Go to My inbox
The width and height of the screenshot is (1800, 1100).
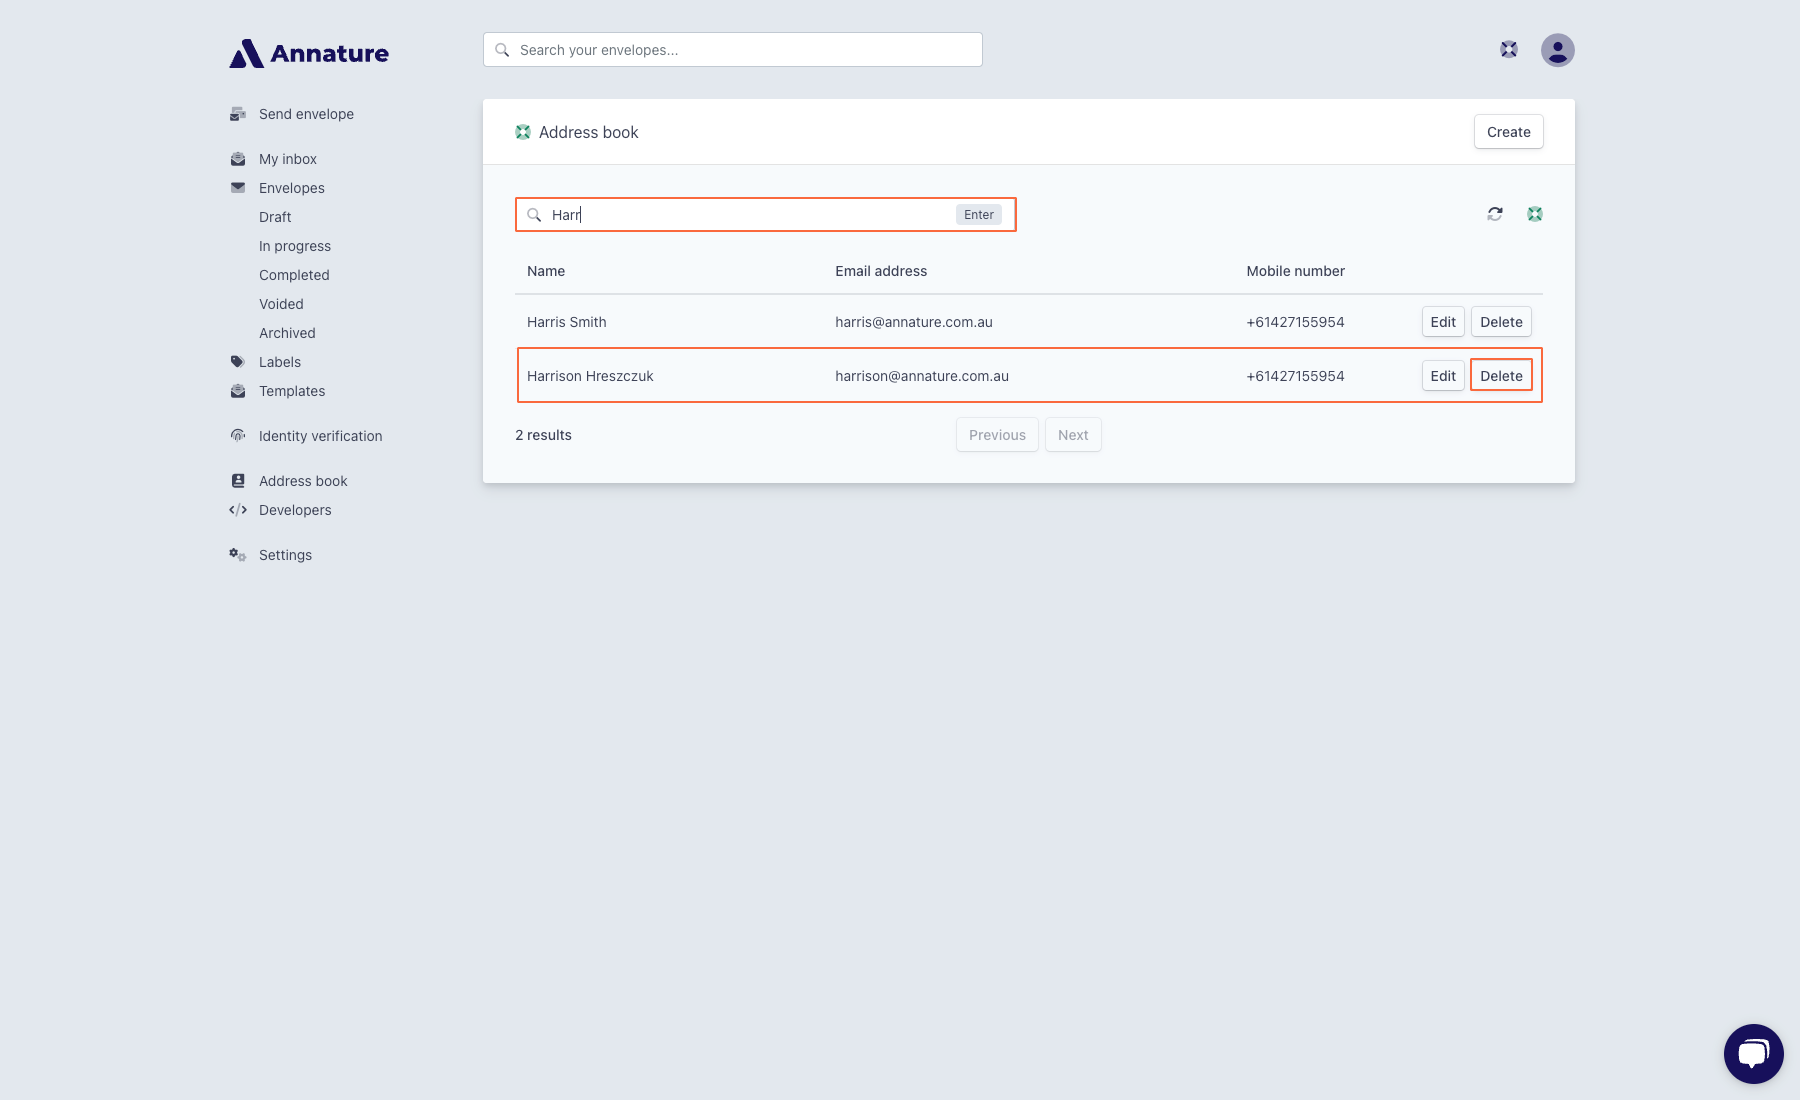pyautogui.click(x=288, y=159)
